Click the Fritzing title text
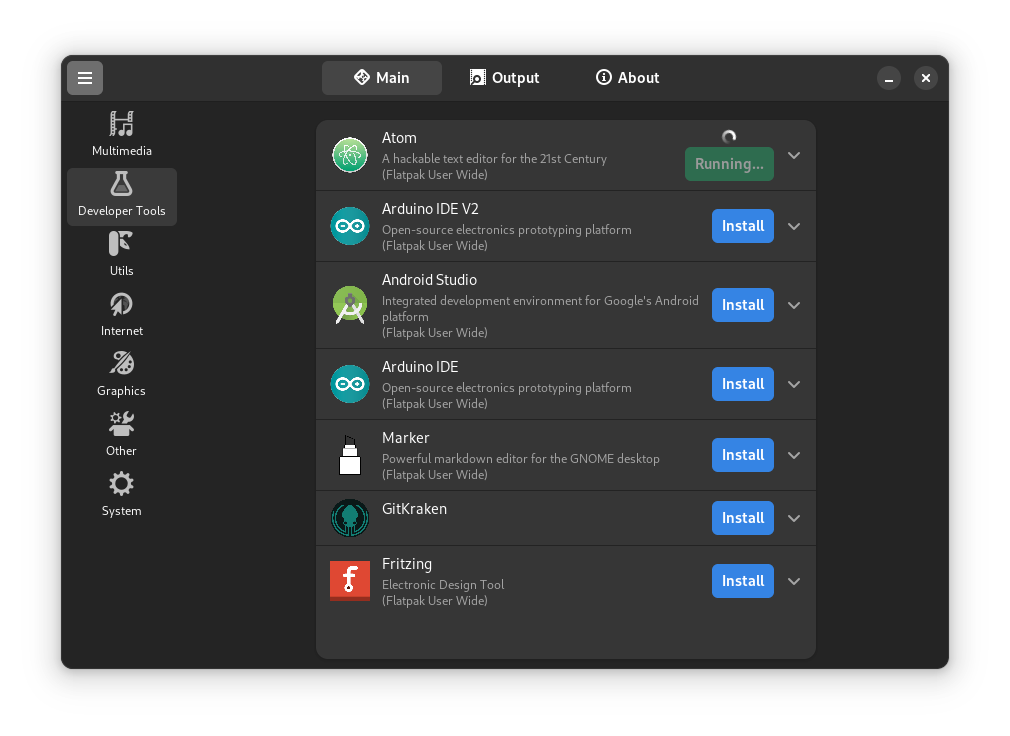Viewport: 1010px width, 736px height. pyautogui.click(x=406, y=564)
